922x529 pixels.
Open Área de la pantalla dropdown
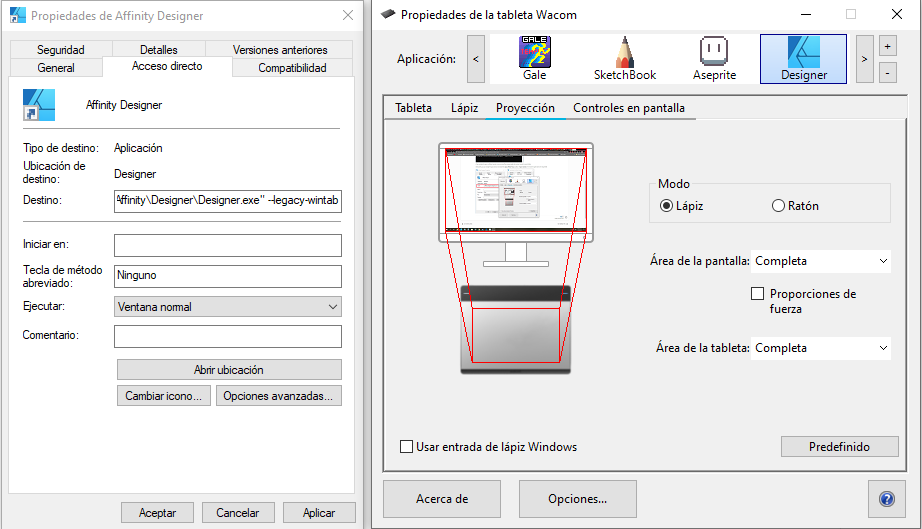click(x=821, y=261)
